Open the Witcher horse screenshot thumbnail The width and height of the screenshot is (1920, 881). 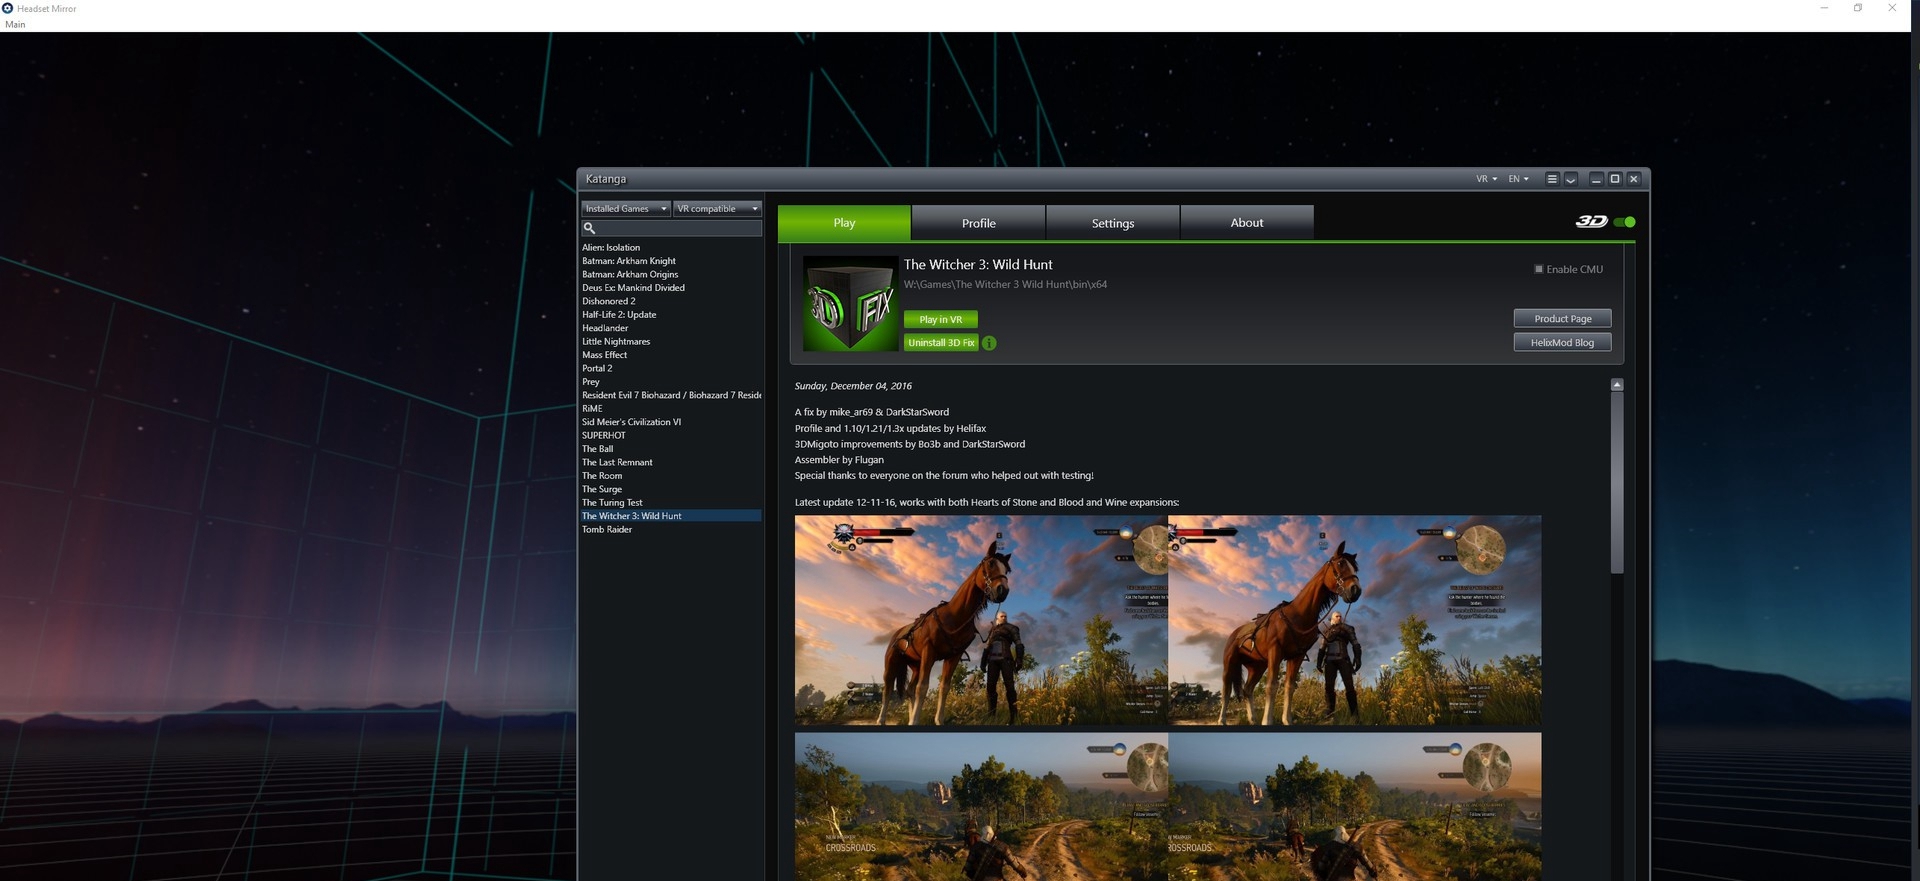tap(1168, 621)
